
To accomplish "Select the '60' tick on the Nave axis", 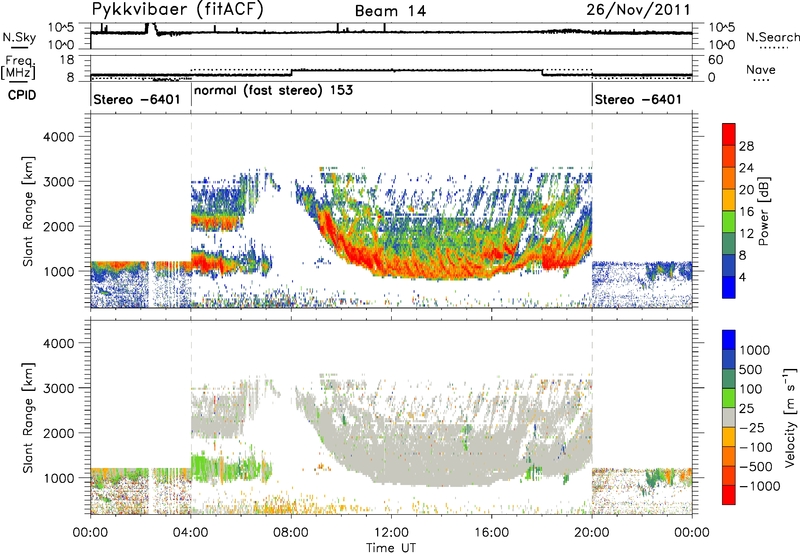I will 715,60.
